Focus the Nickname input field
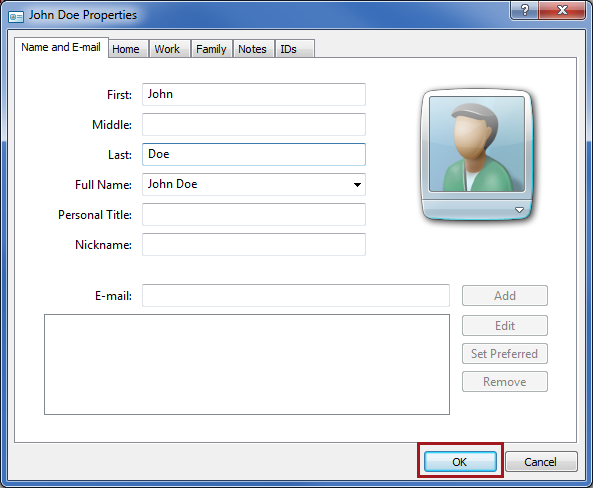The height and width of the screenshot is (488, 593). point(254,244)
